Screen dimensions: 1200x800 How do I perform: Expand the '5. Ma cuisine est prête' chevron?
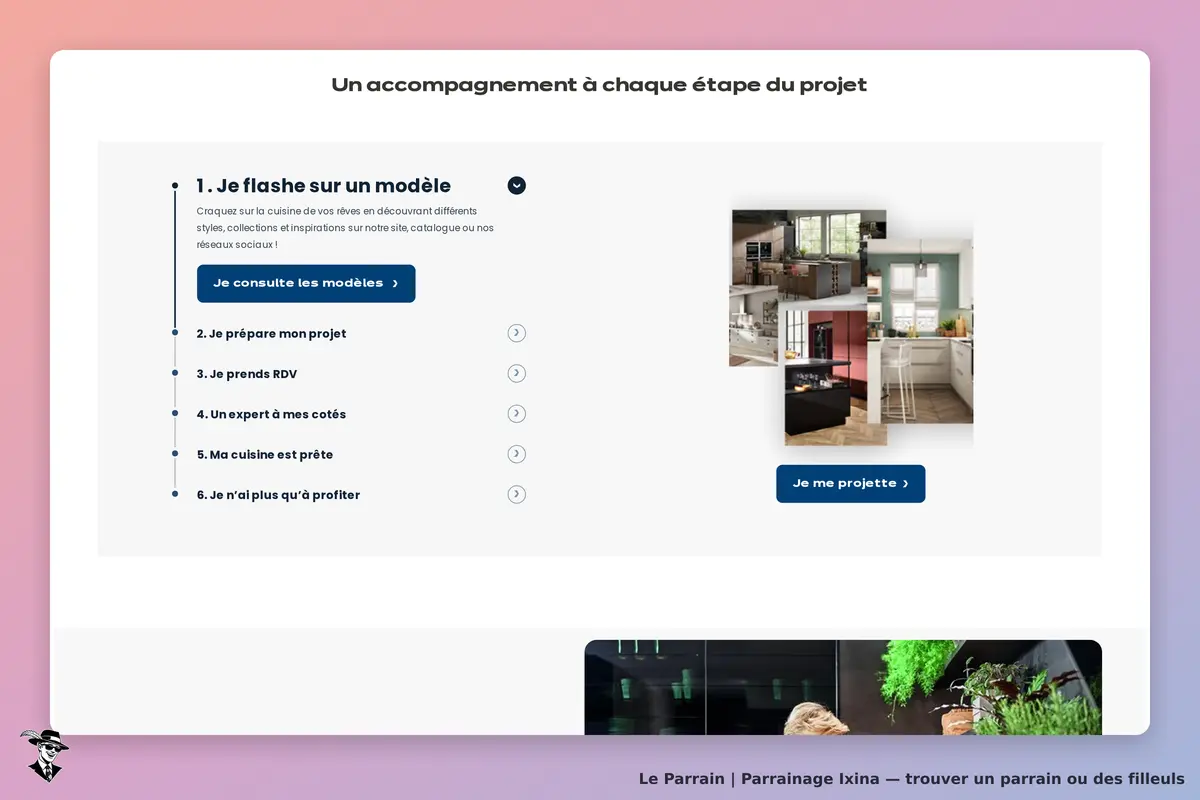pyautogui.click(x=516, y=454)
